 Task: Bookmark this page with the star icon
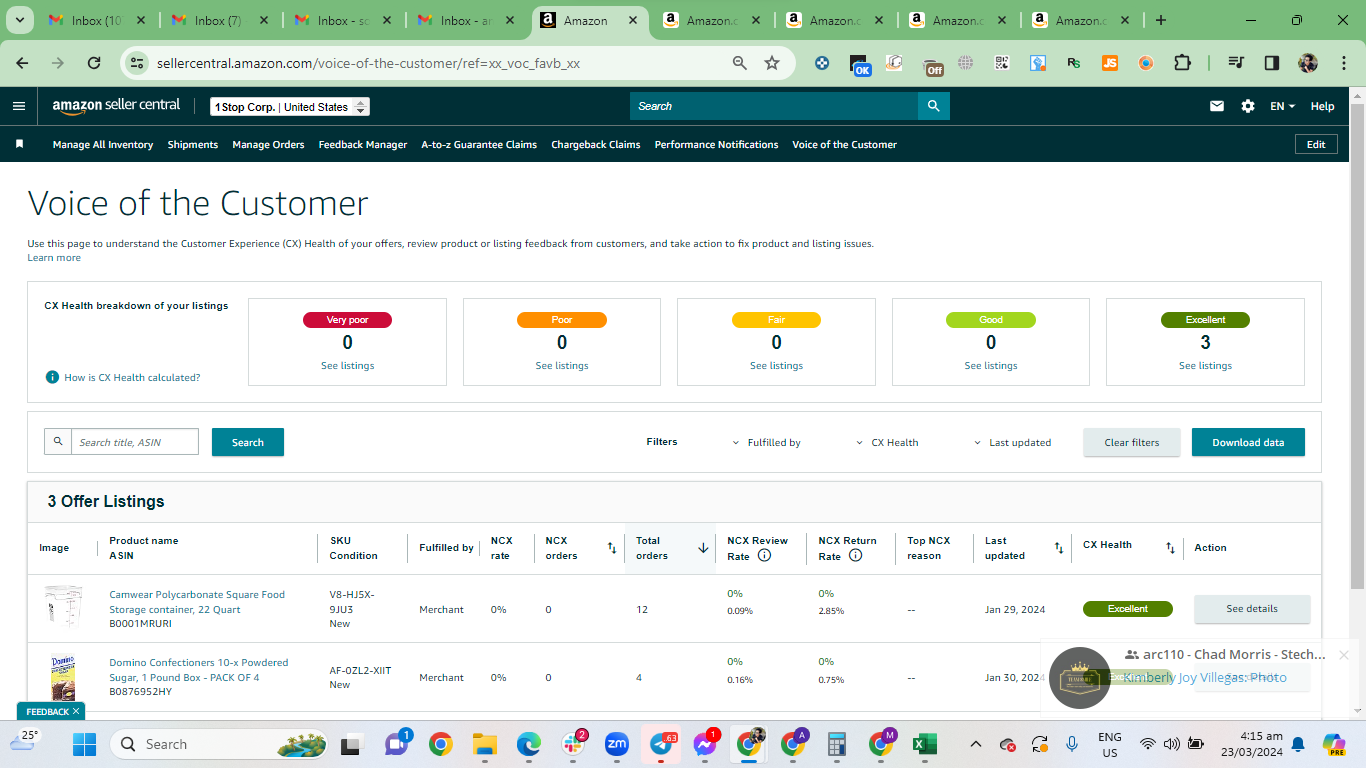(x=772, y=63)
